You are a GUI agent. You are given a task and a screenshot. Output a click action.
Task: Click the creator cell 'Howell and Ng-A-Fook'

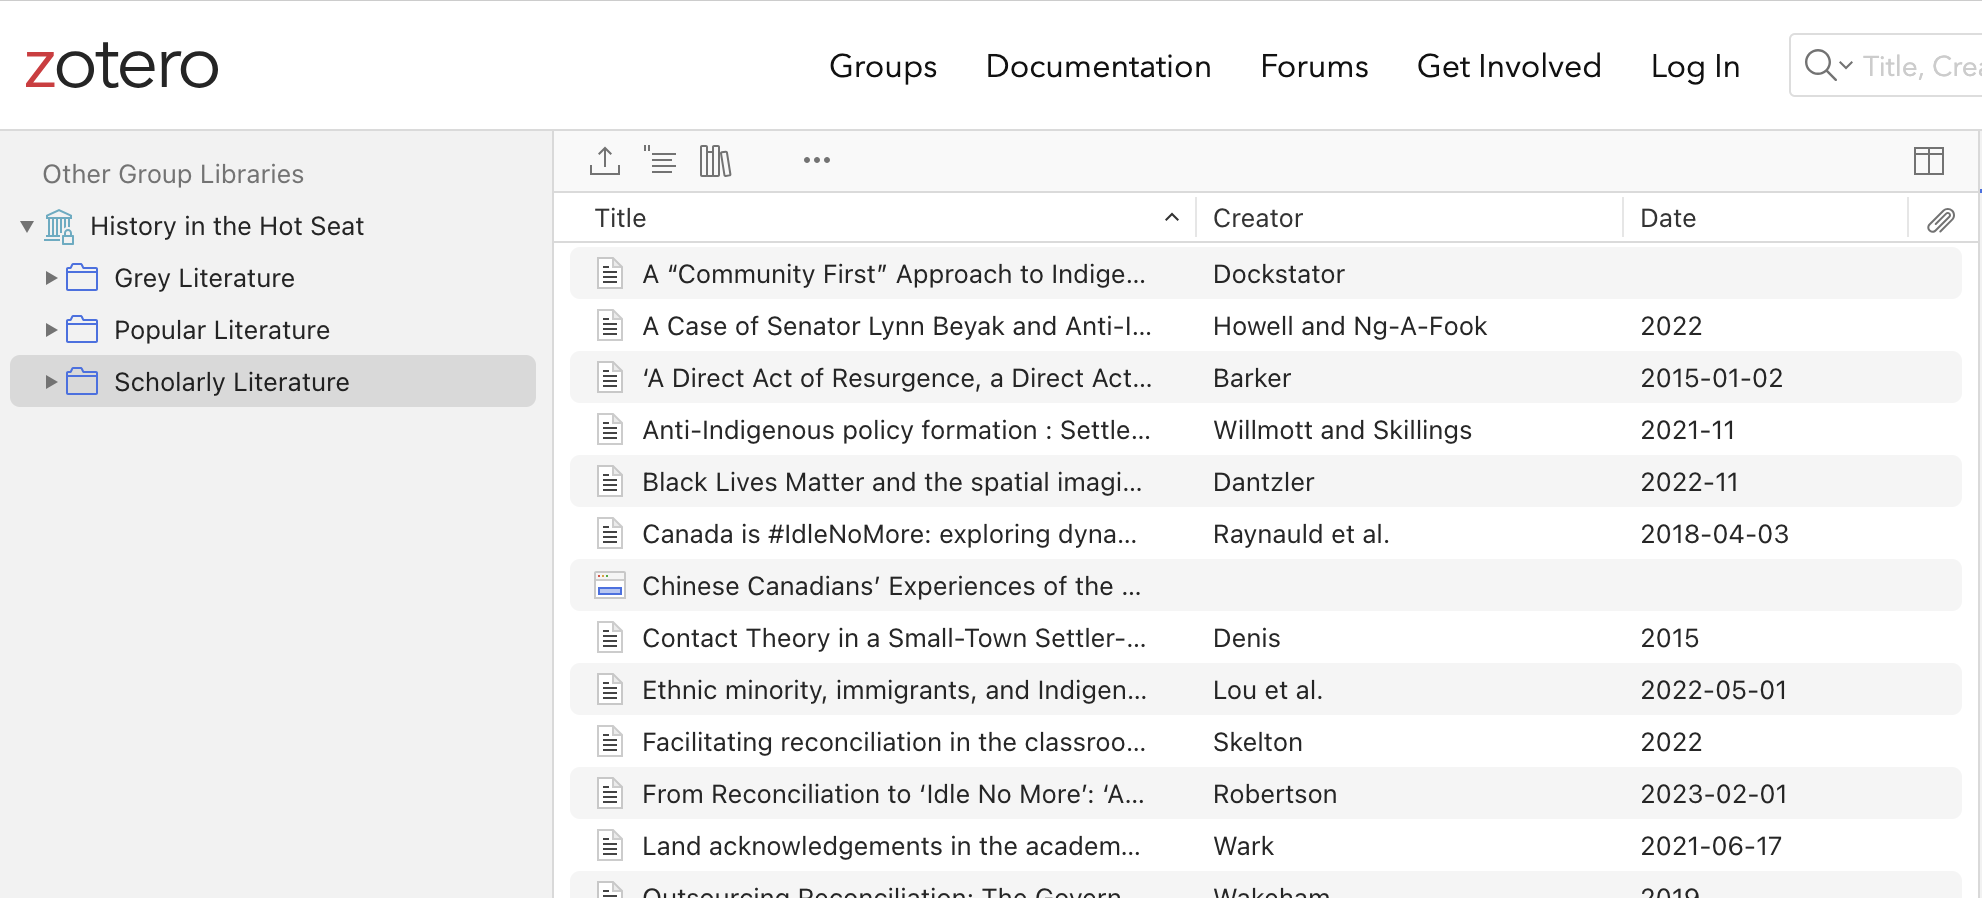pos(1350,326)
